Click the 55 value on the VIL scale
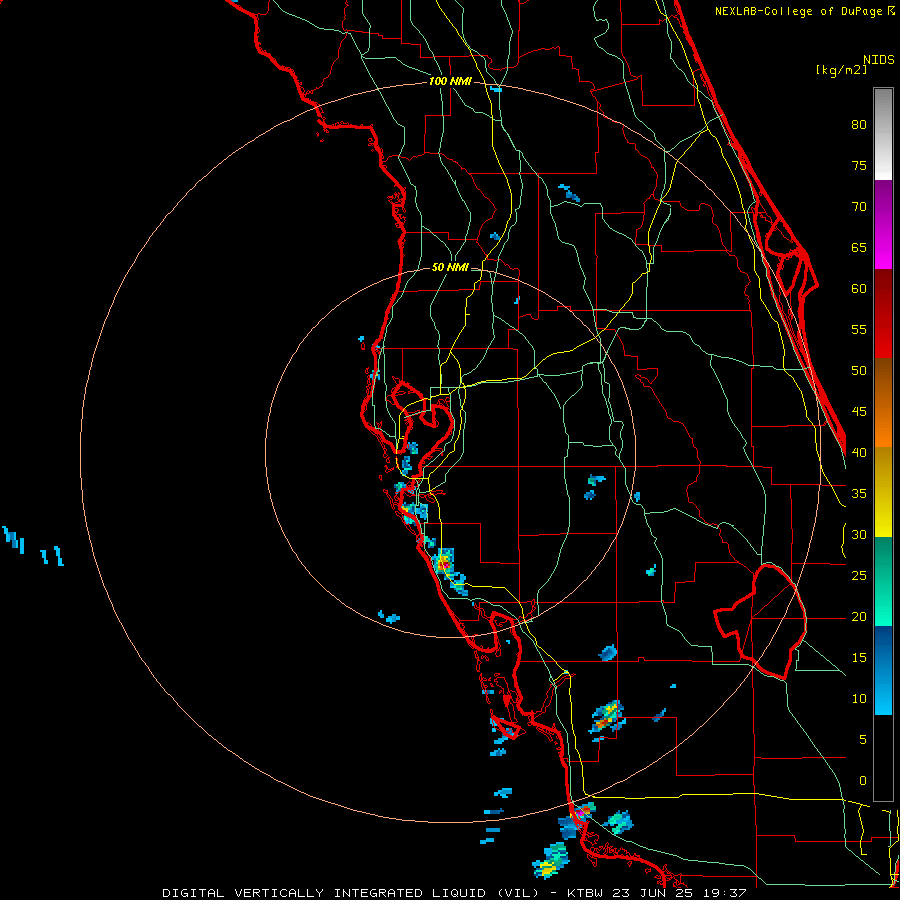Viewport: 900px width, 900px height. (859, 330)
